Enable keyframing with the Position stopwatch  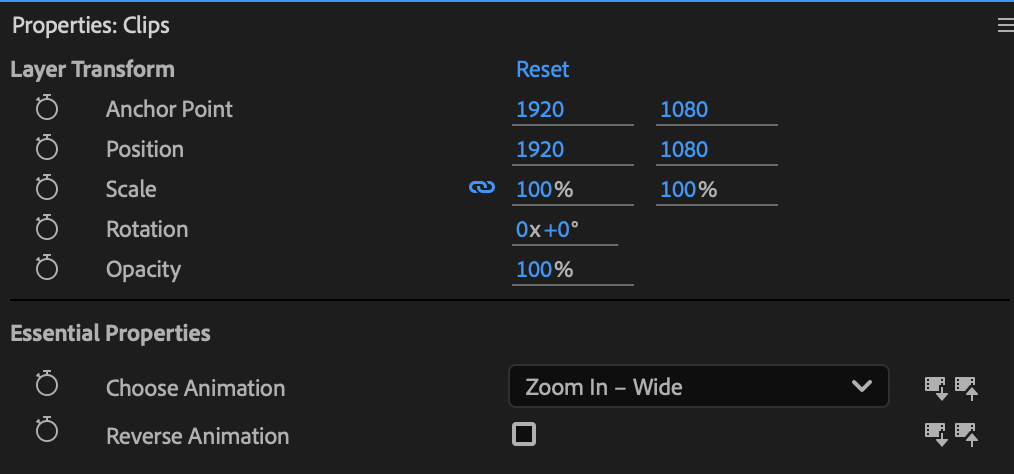(46, 149)
